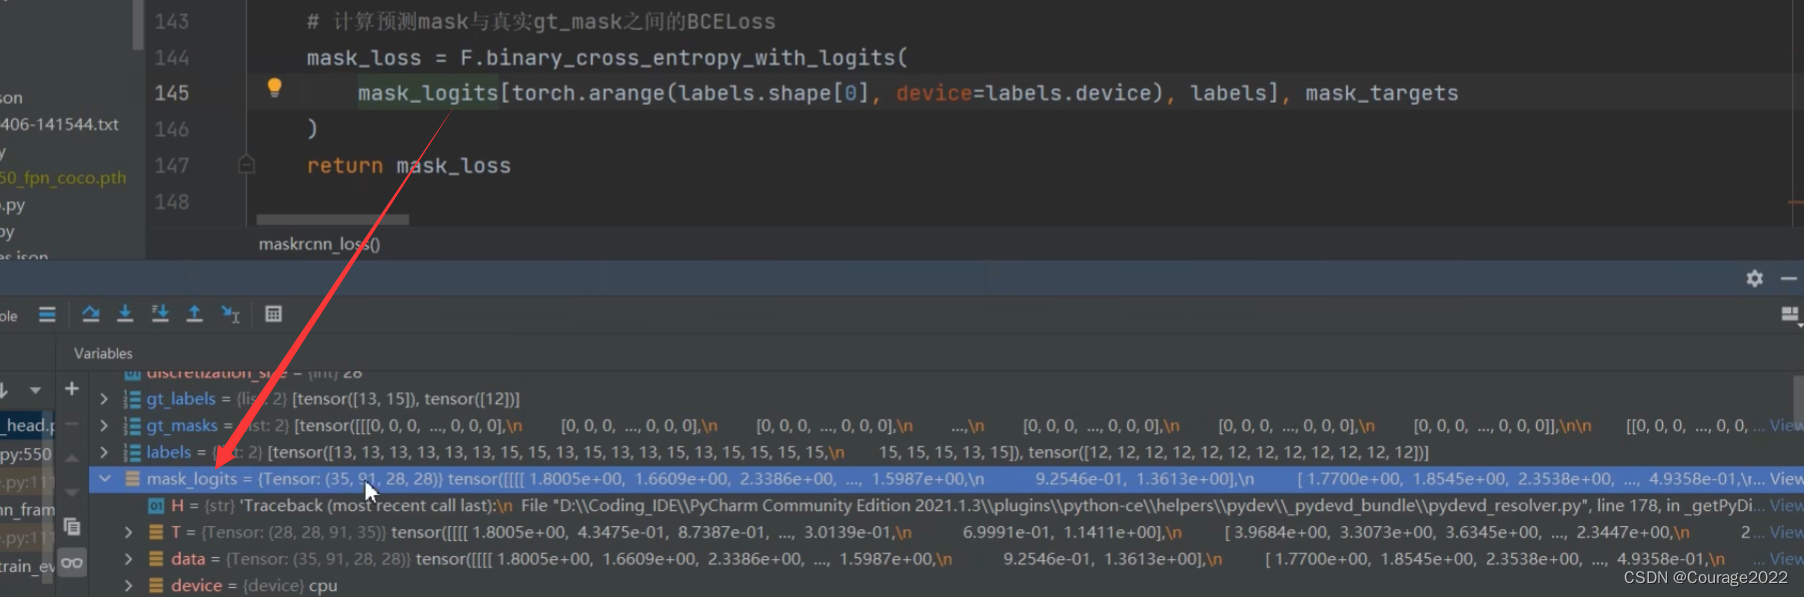Viewport: 1804px width, 597px height.
Task: Toggle the Show Watches glasses icon
Action: (72, 563)
